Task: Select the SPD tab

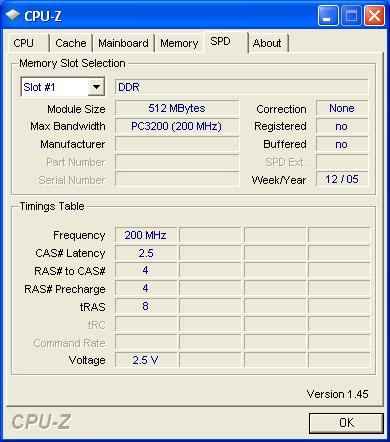Action: pyautogui.click(x=226, y=42)
